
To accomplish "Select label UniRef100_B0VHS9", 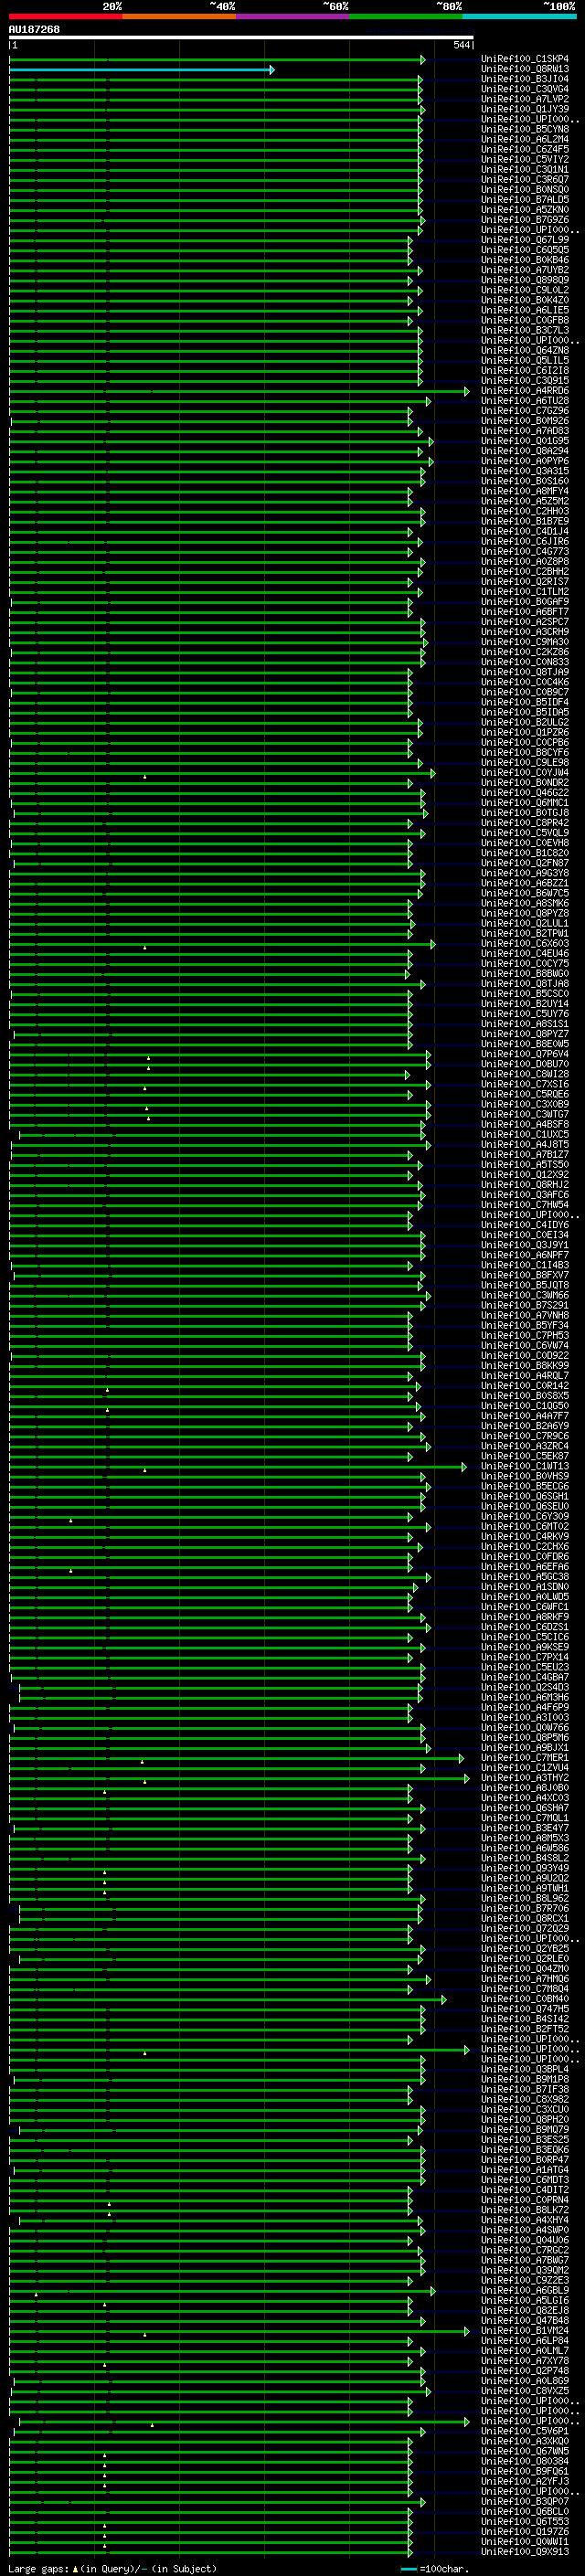I will [x=525, y=1476].
